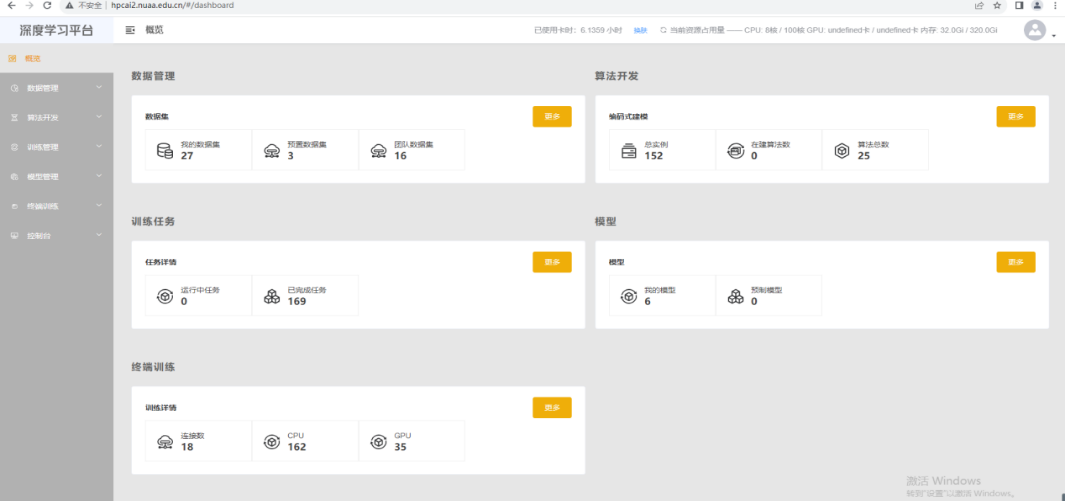This screenshot has width=1065, height=501.
Task: Click the 团队数据集 cloud icon
Action: (x=378, y=151)
